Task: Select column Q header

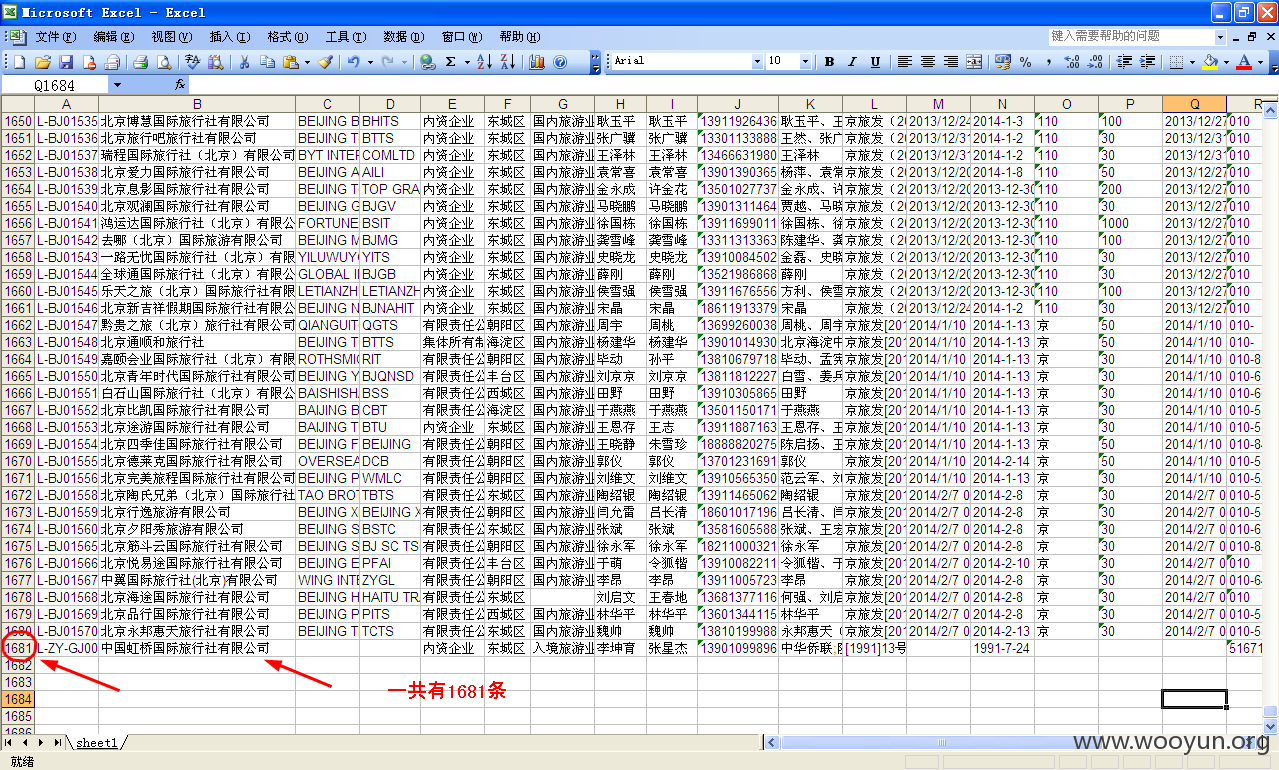Action: (x=1194, y=104)
